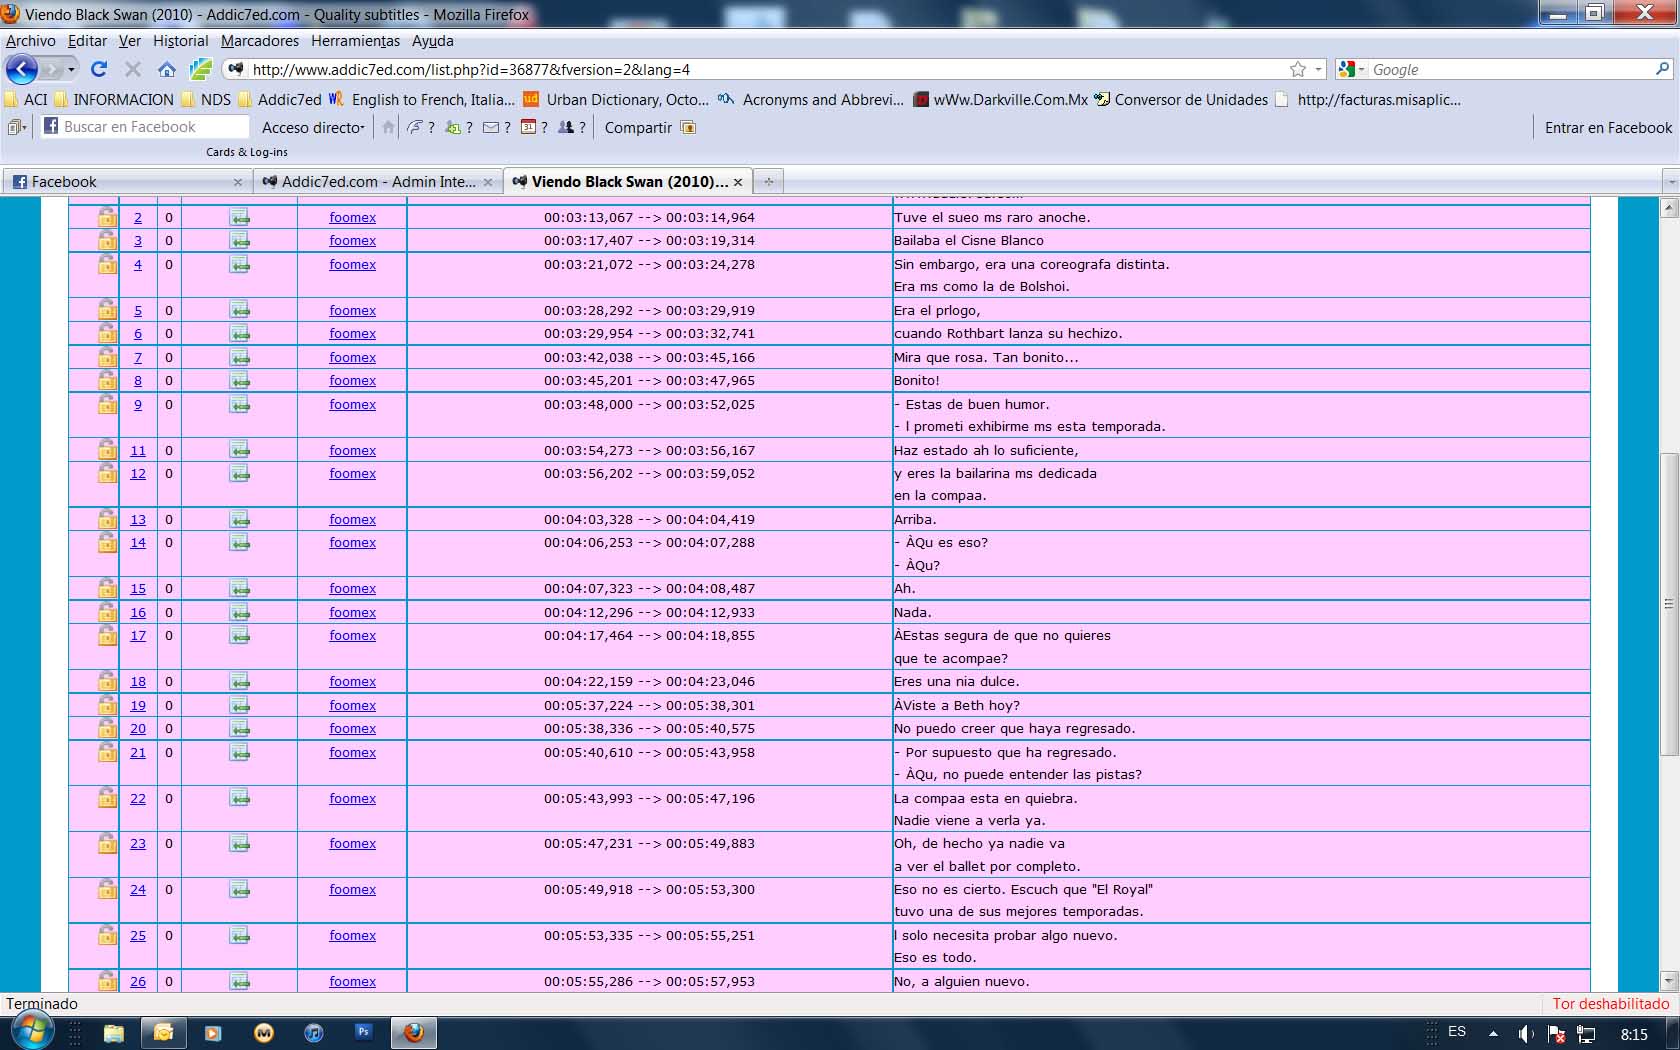Click the subtitle text "Bailaba el Cisne Blanco"
This screenshot has width=1680, height=1050.
[968, 240]
